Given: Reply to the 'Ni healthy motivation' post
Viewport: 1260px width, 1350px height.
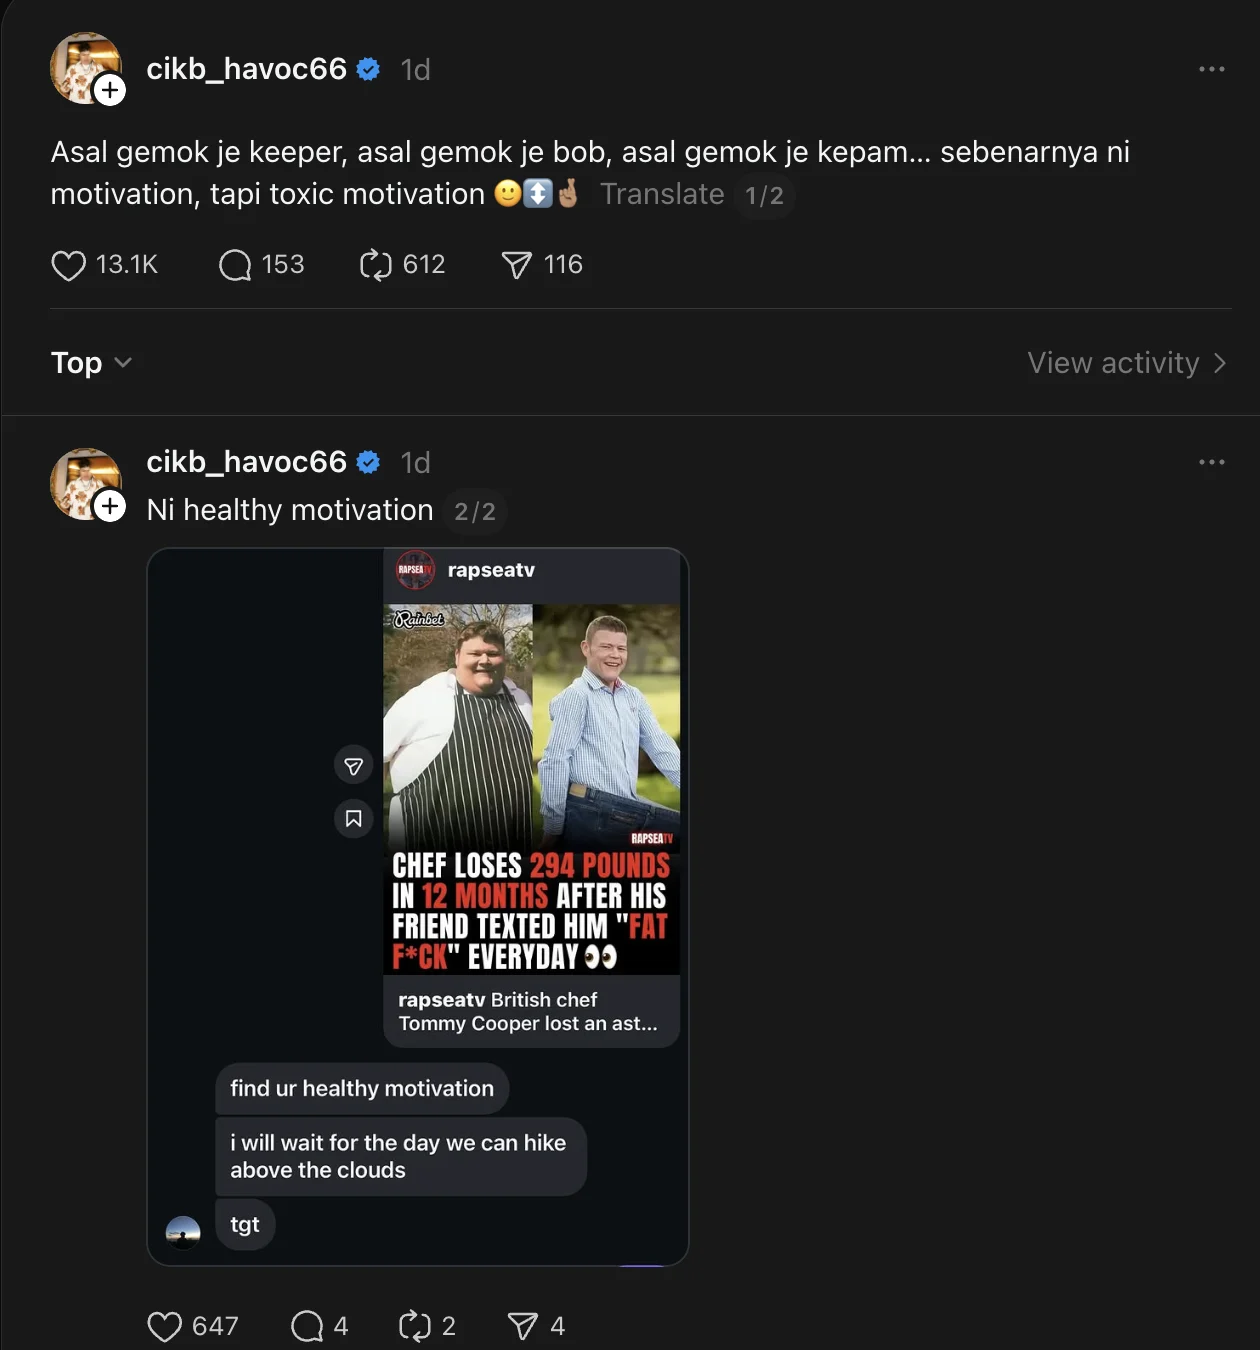Looking at the screenshot, I should [307, 1326].
